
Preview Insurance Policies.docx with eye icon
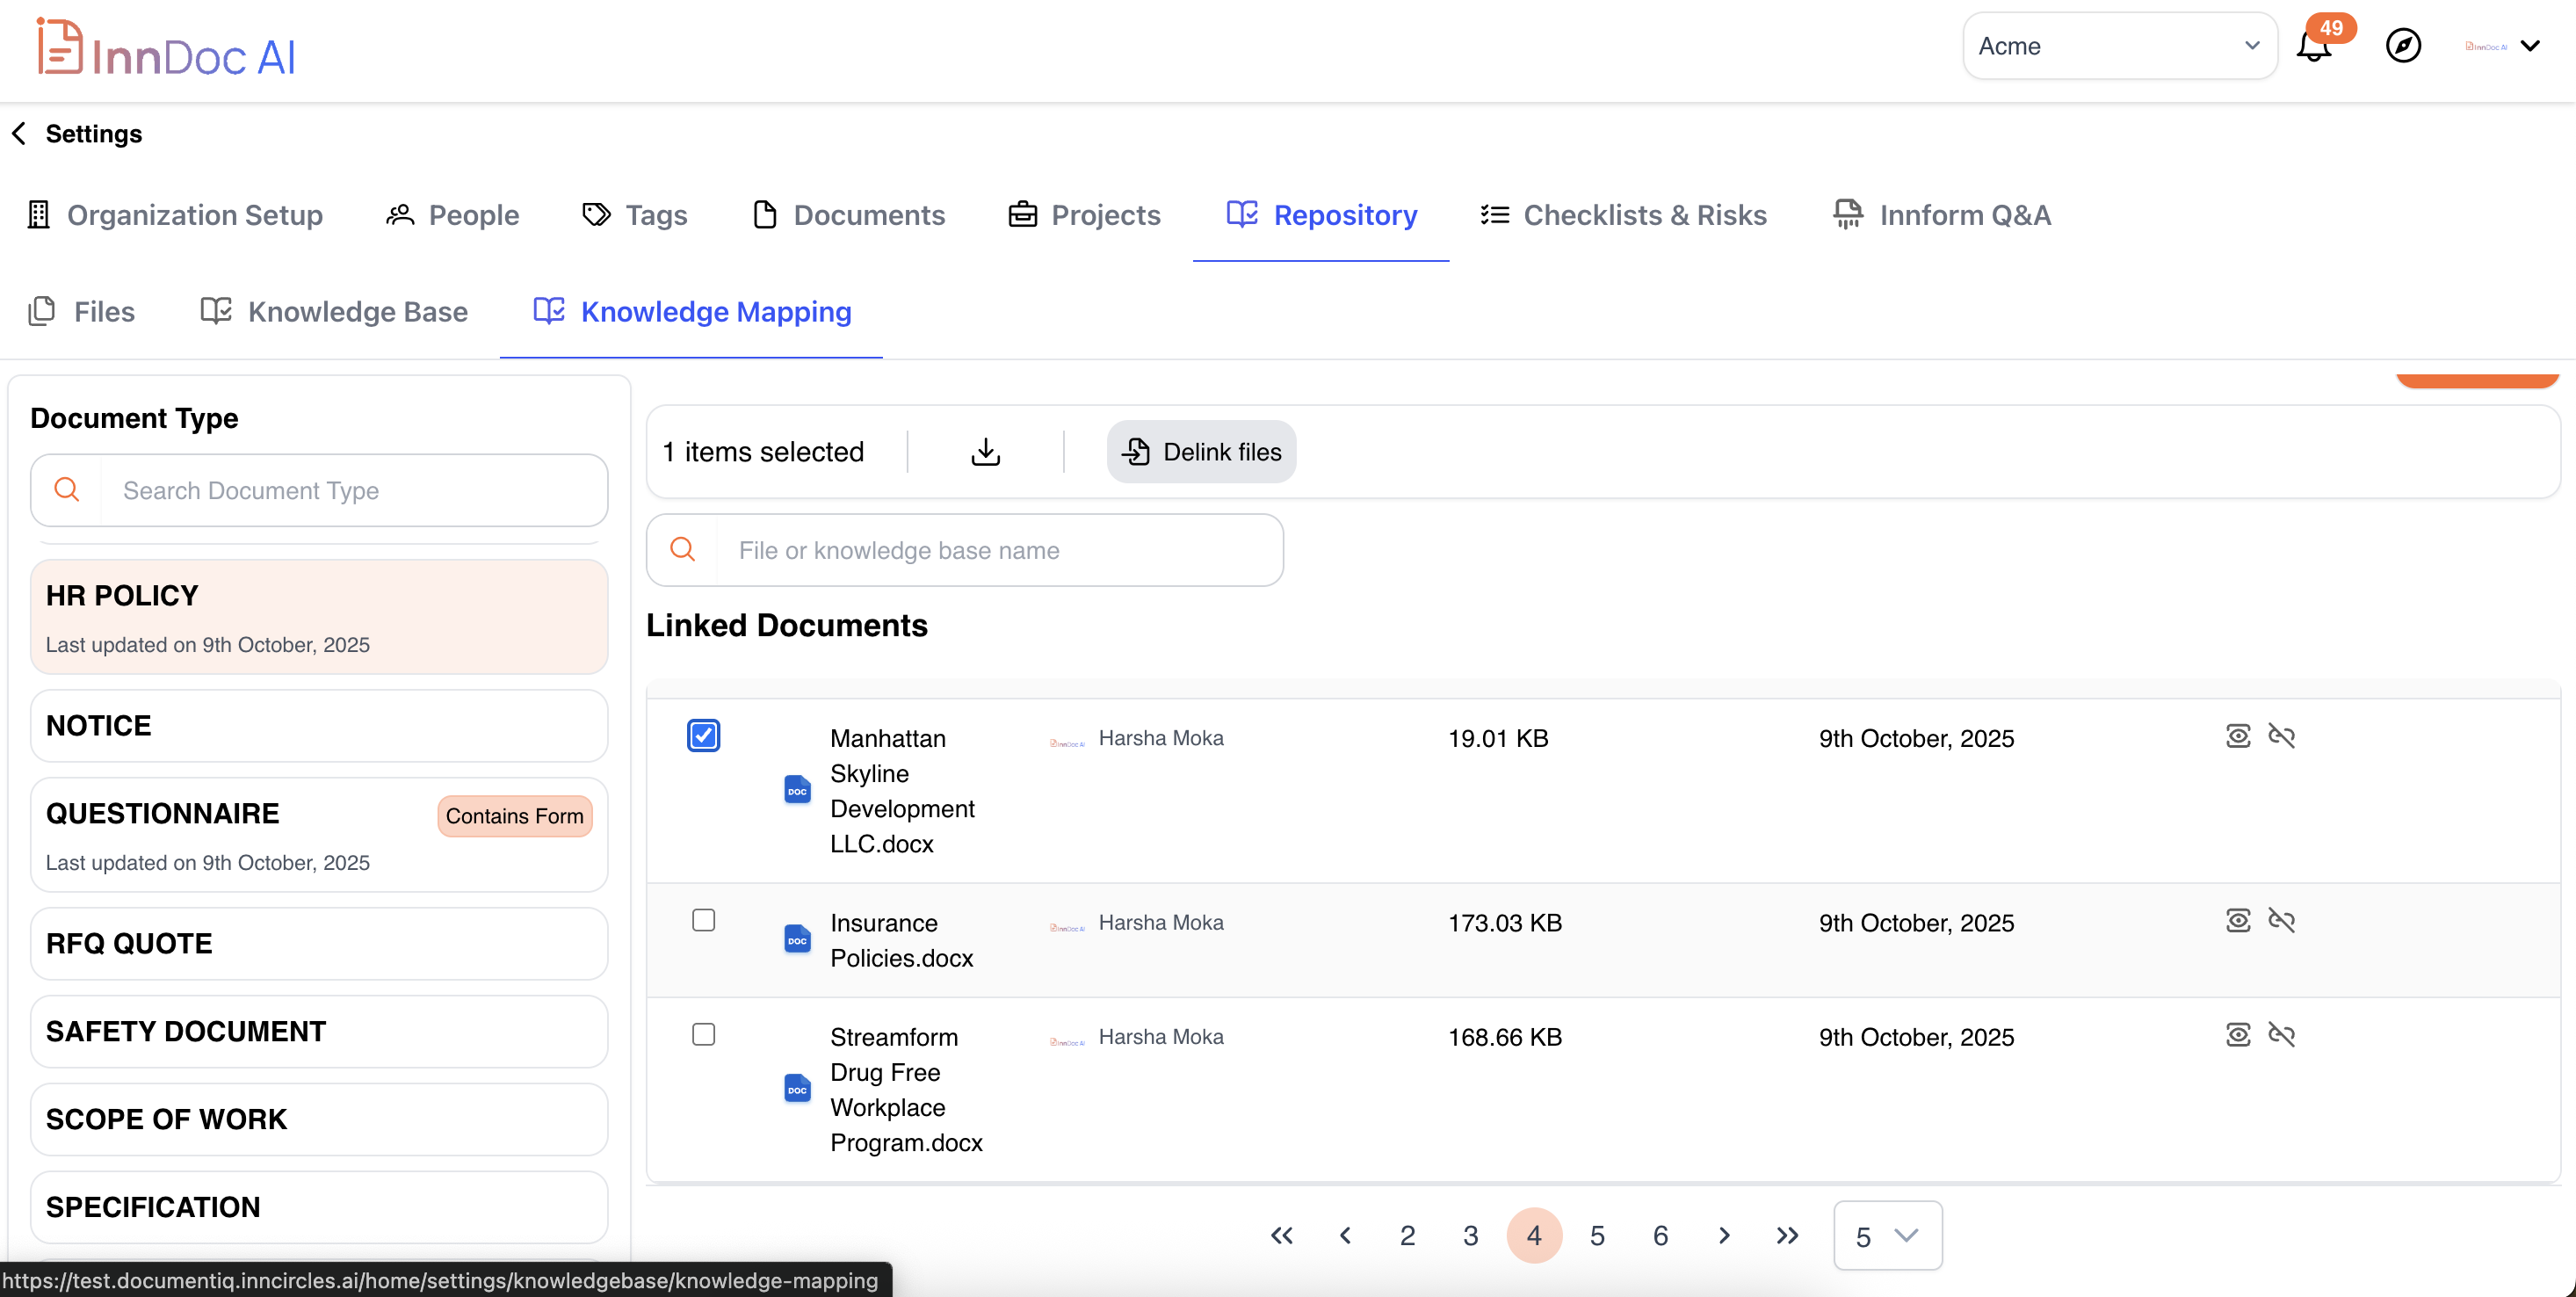2238,920
